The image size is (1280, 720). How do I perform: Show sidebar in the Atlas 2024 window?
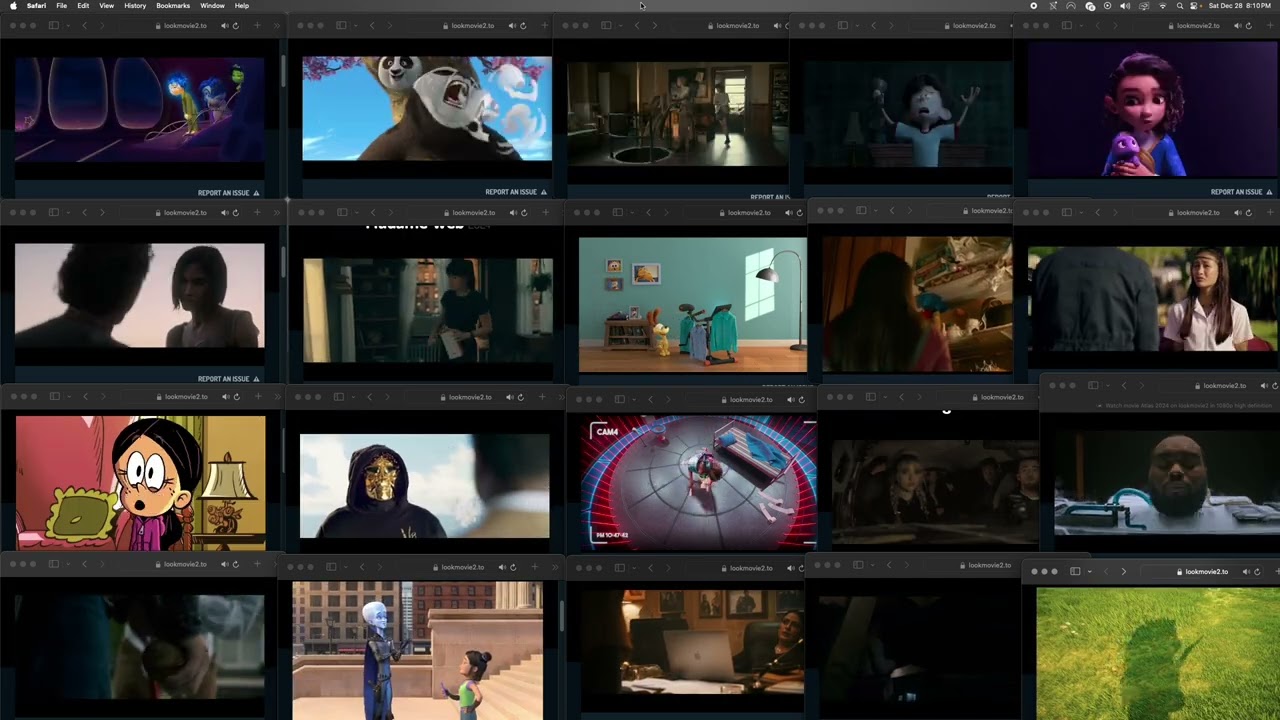point(1093,385)
